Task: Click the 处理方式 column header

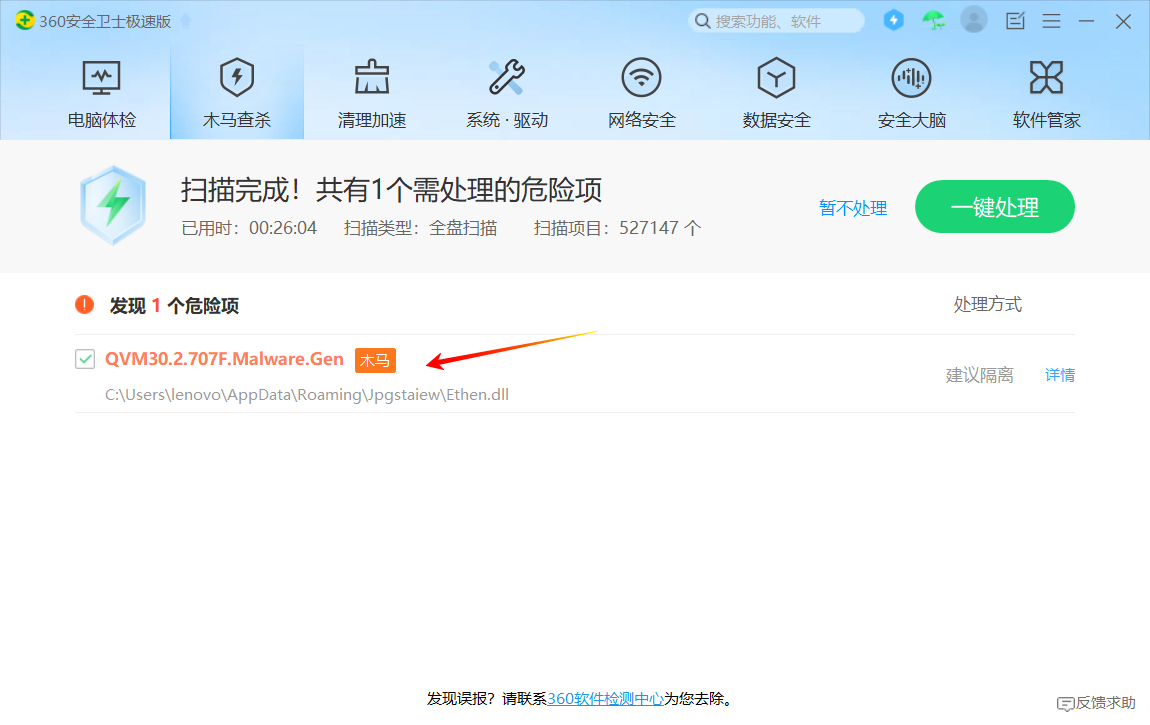Action: click(987, 304)
